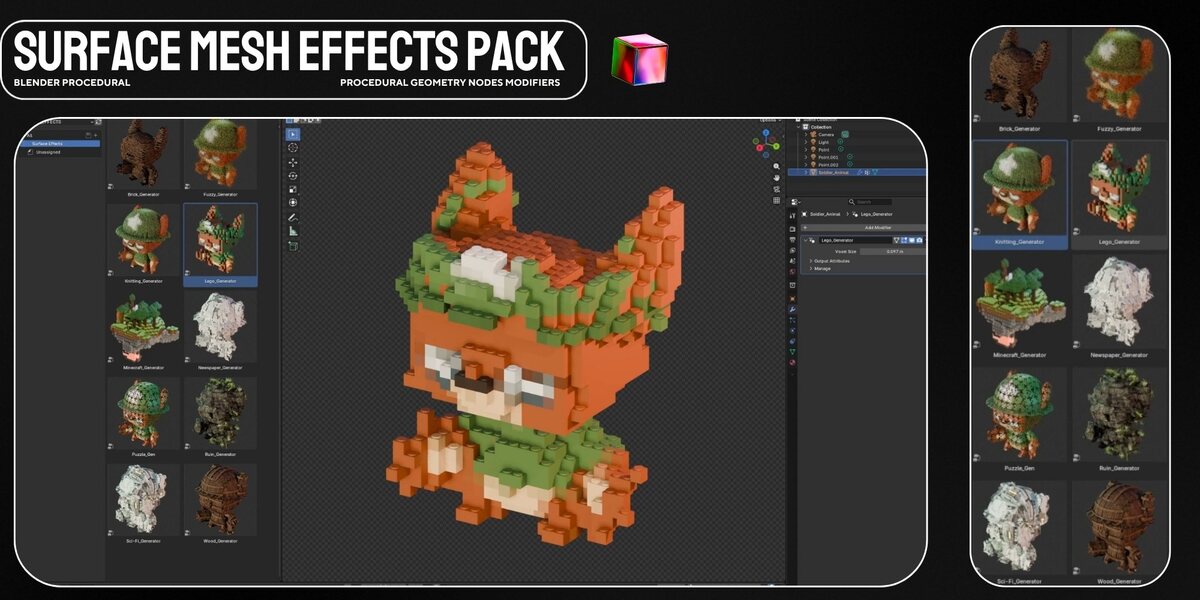Viewport: 1200px width, 600px height.
Task: Select the Scale tool in viewport toolbar
Action: pyautogui.click(x=292, y=189)
